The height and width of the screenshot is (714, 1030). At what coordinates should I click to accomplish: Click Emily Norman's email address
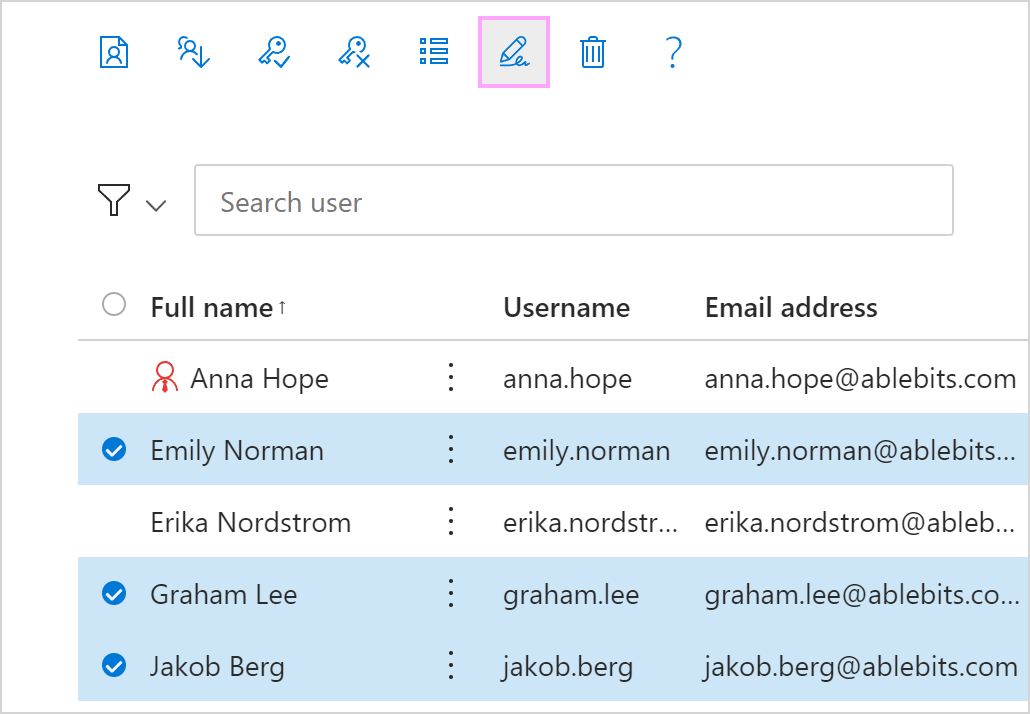point(861,451)
